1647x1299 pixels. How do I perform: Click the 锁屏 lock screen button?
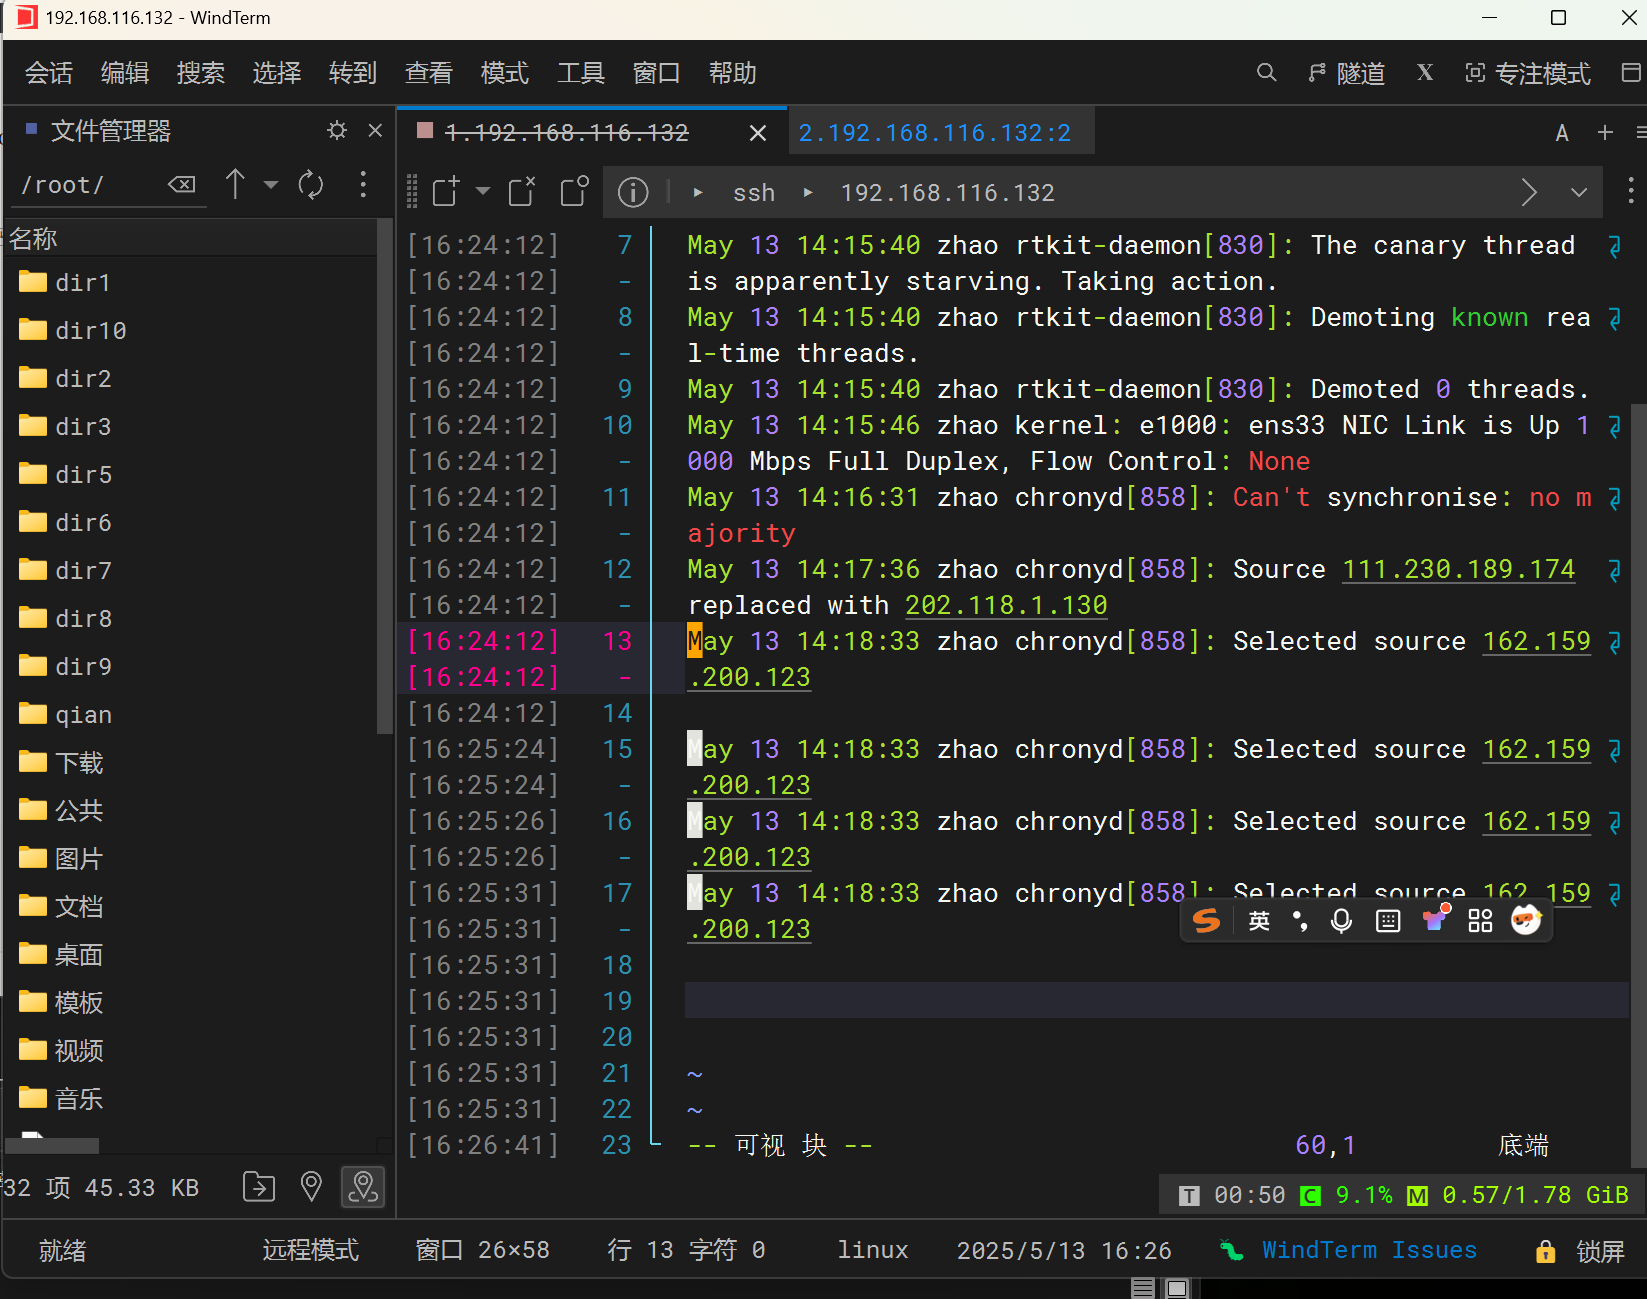tap(1580, 1251)
